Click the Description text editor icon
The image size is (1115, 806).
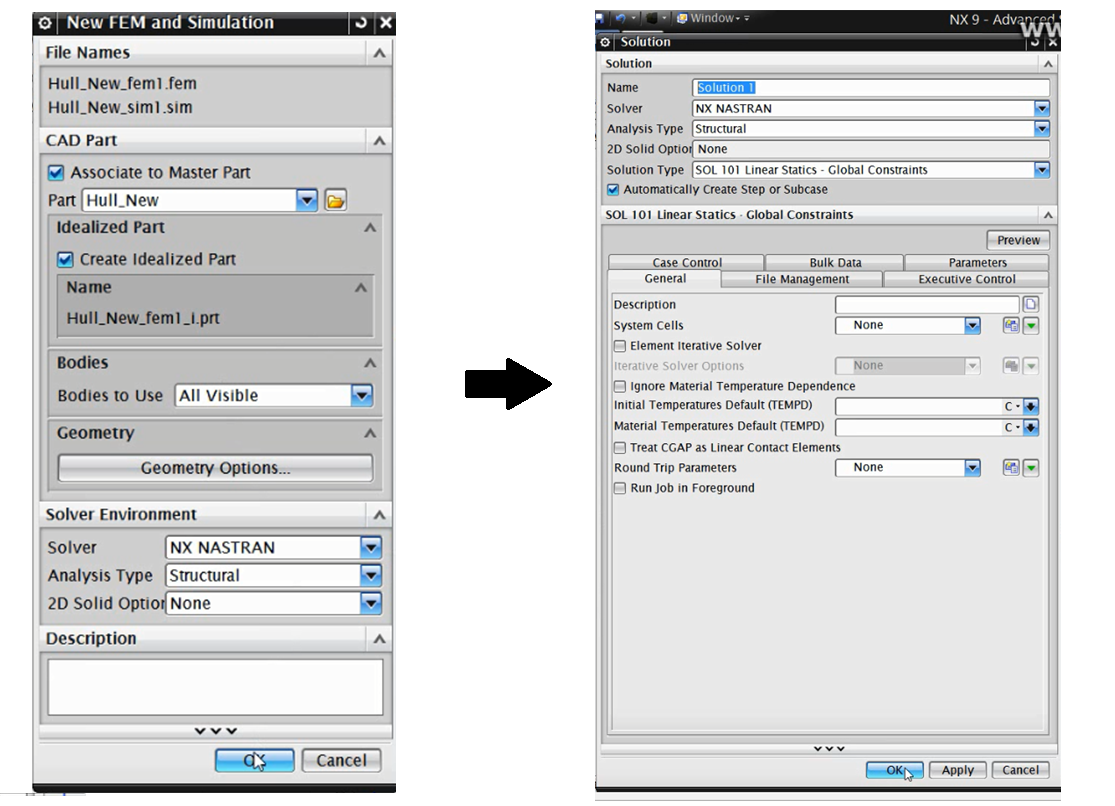(1031, 305)
